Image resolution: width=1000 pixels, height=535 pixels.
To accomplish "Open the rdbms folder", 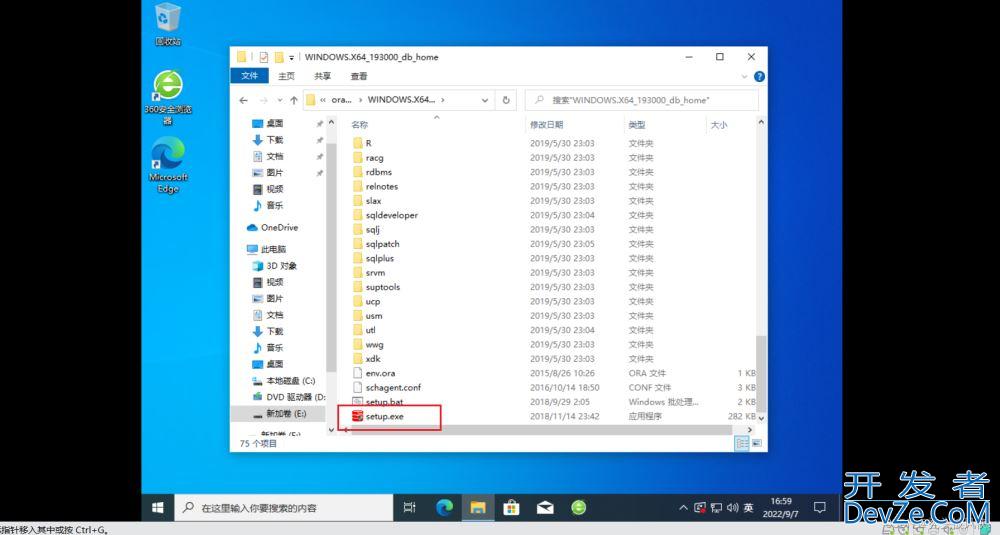I will (378, 172).
